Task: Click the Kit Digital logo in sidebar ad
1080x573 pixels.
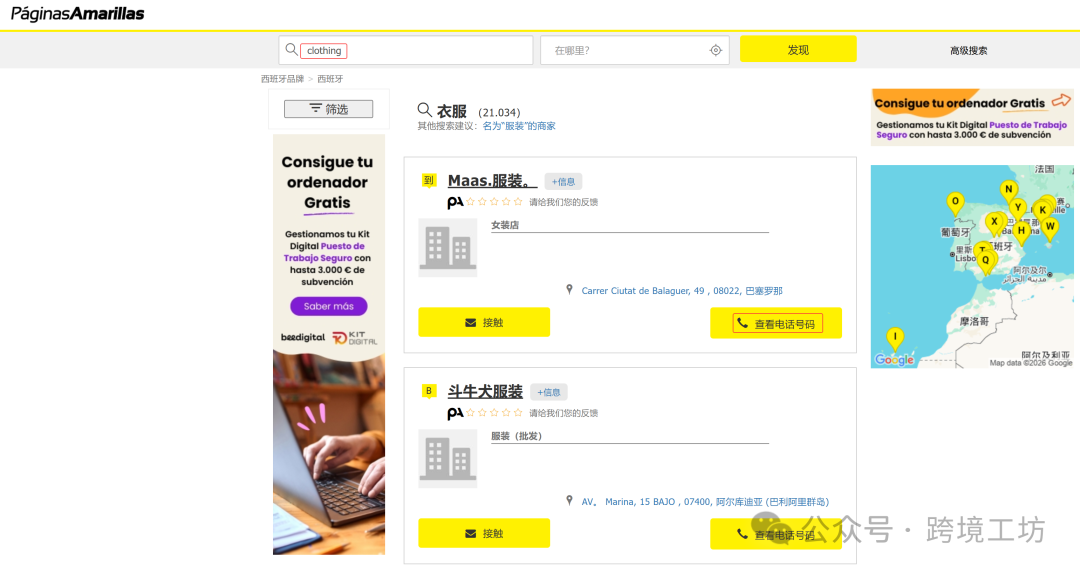Action: point(355,338)
